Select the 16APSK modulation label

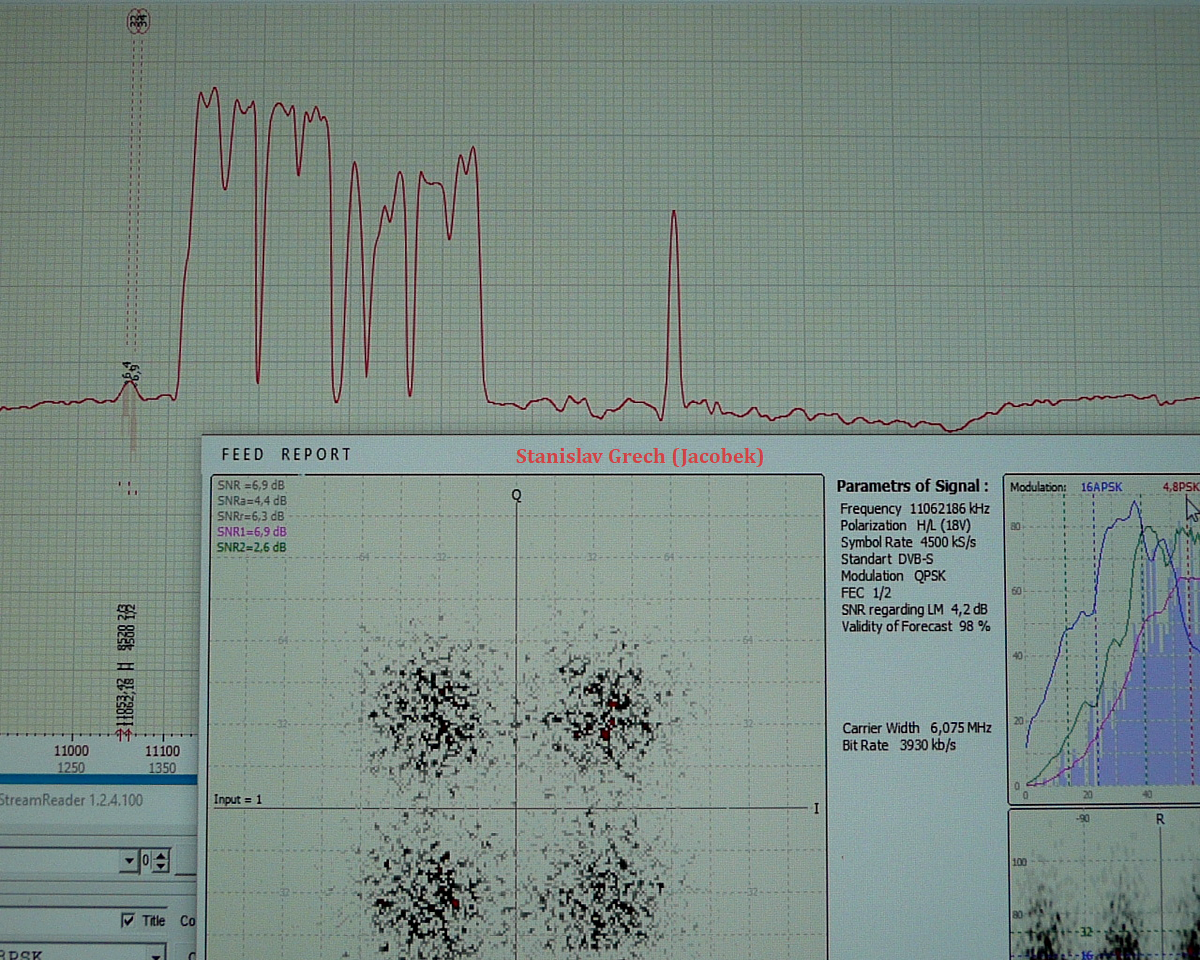click(x=1102, y=487)
